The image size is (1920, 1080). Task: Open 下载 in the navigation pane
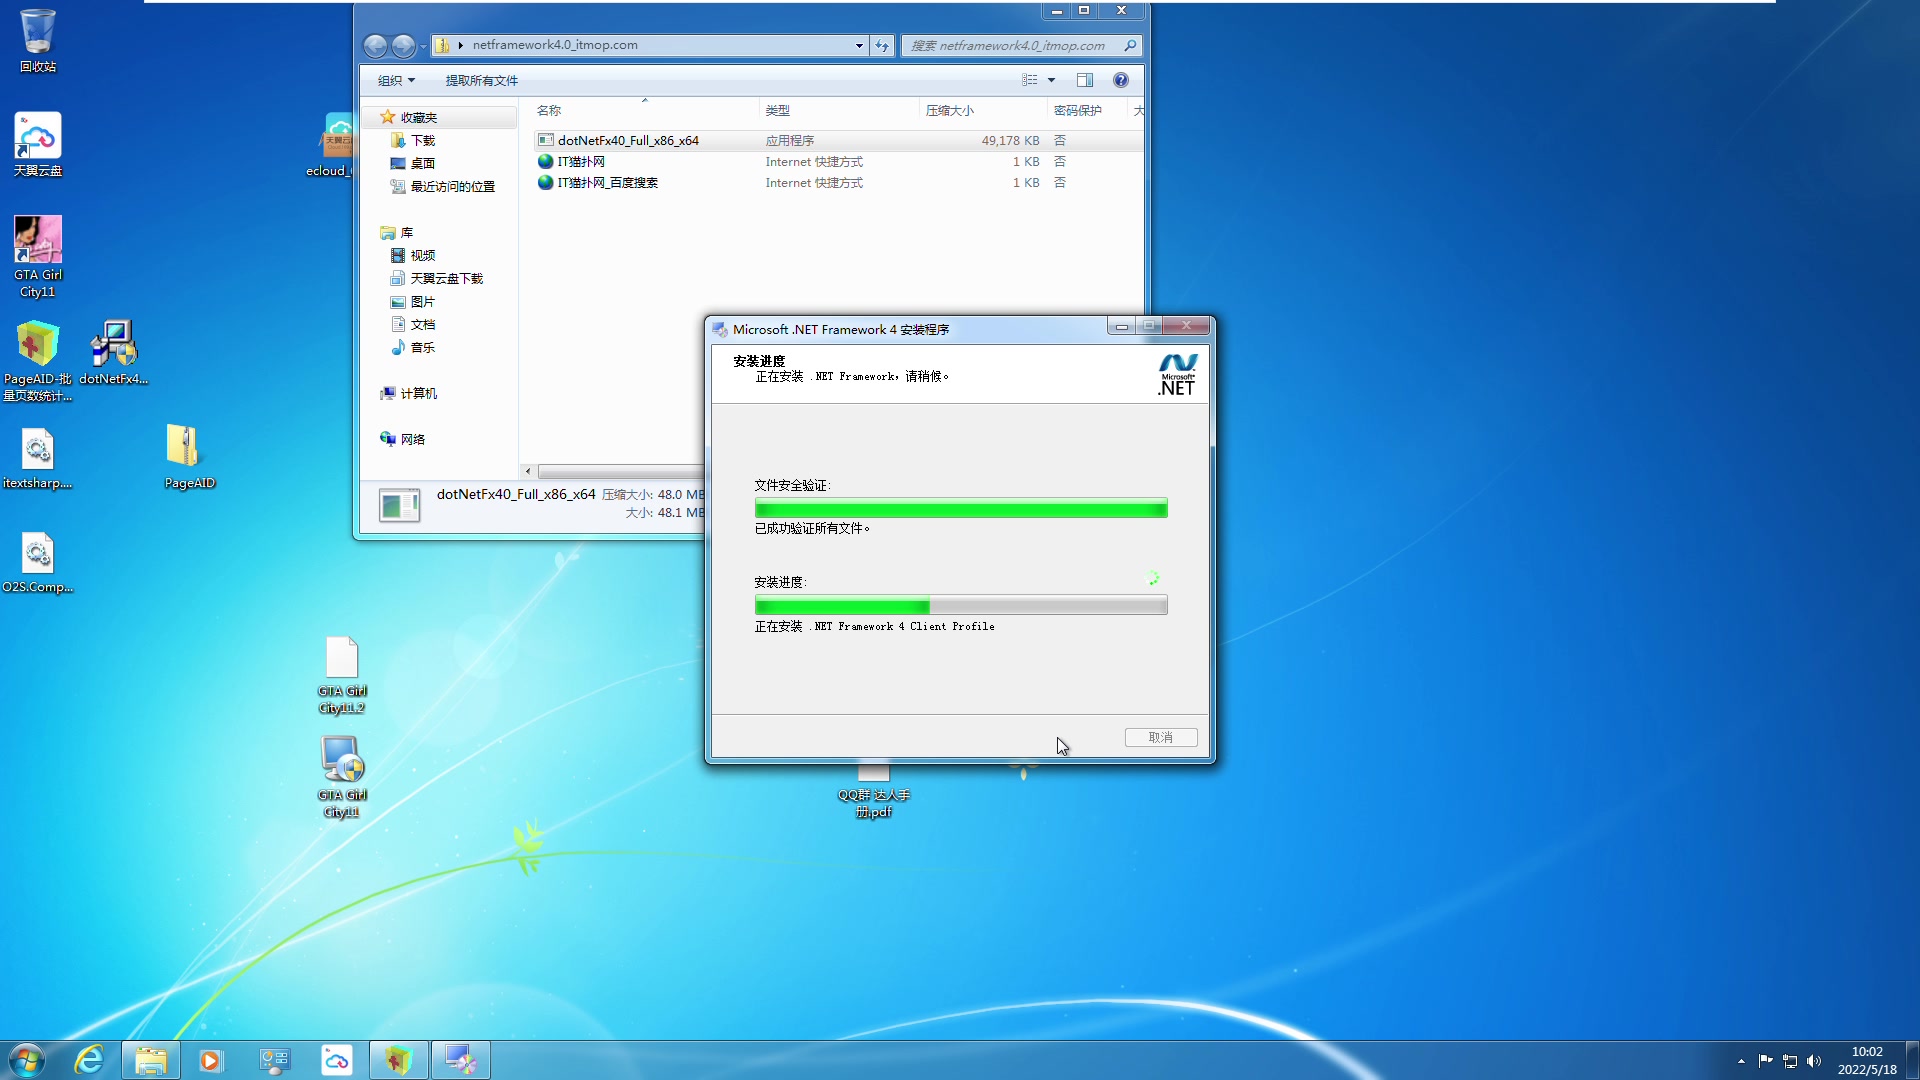[x=422, y=140]
